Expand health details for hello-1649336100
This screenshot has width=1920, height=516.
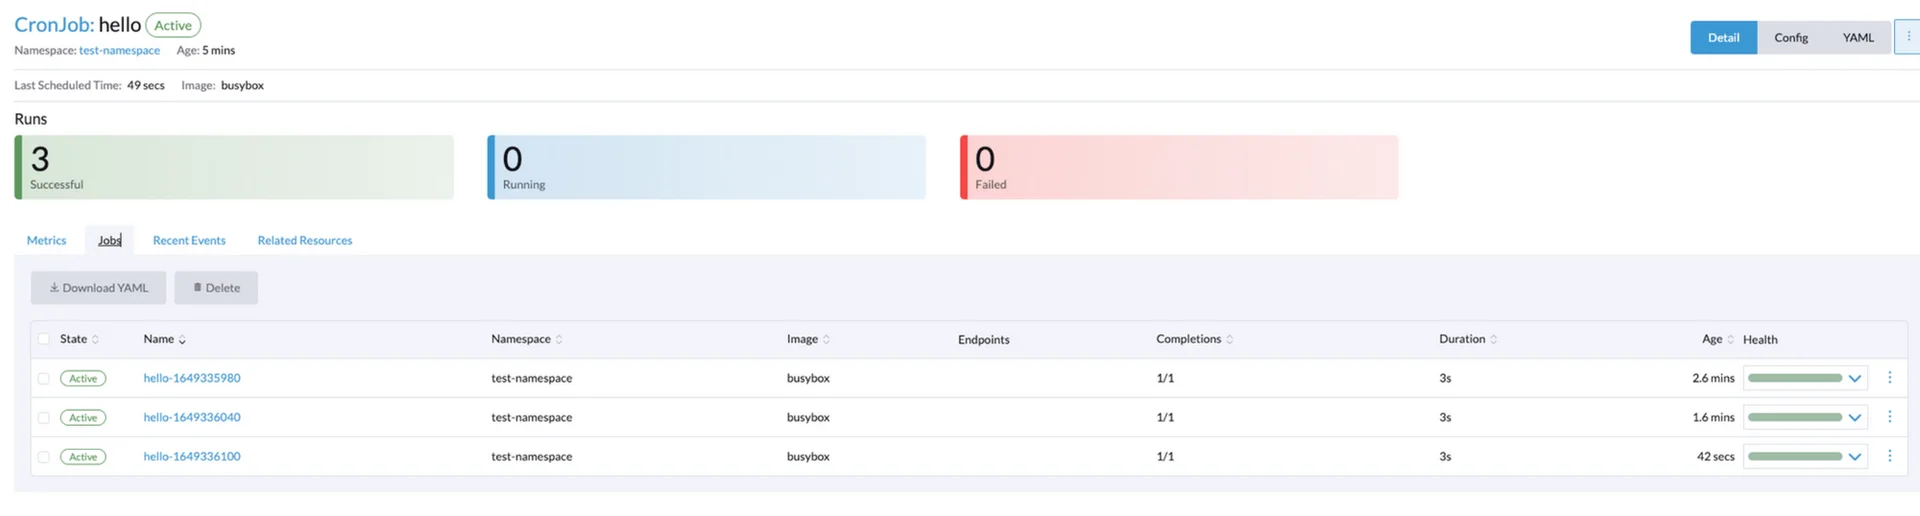click(x=1854, y=457)
